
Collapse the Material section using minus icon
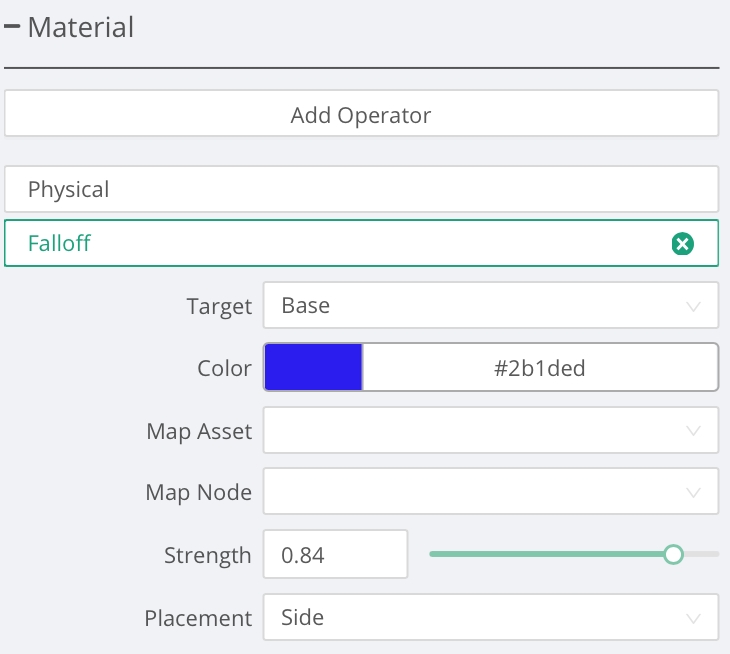(13, 28)
